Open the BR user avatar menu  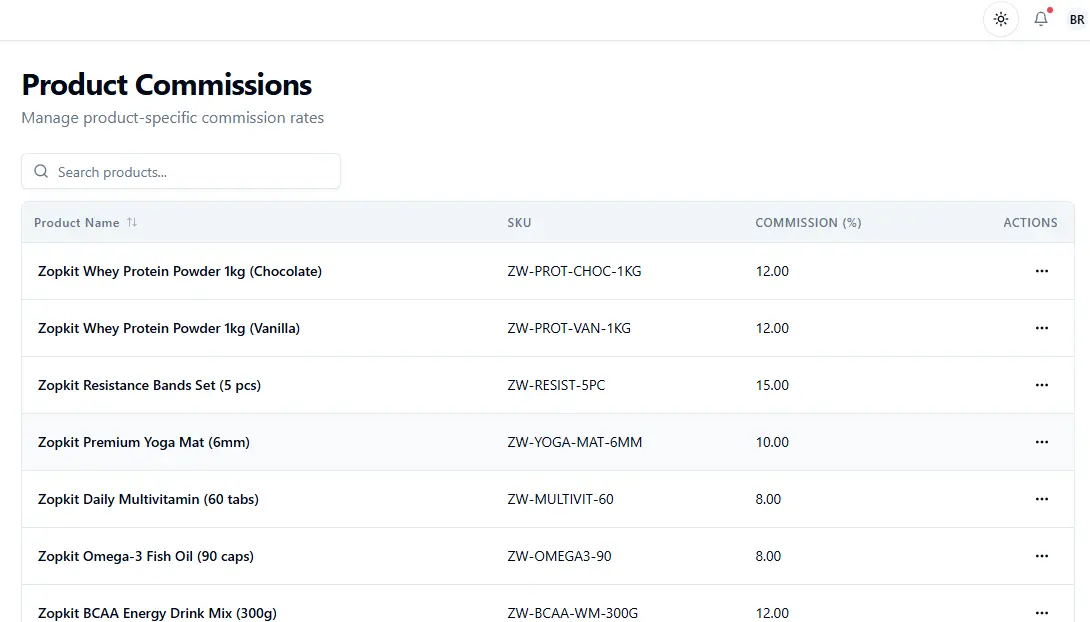point(1077,19)
